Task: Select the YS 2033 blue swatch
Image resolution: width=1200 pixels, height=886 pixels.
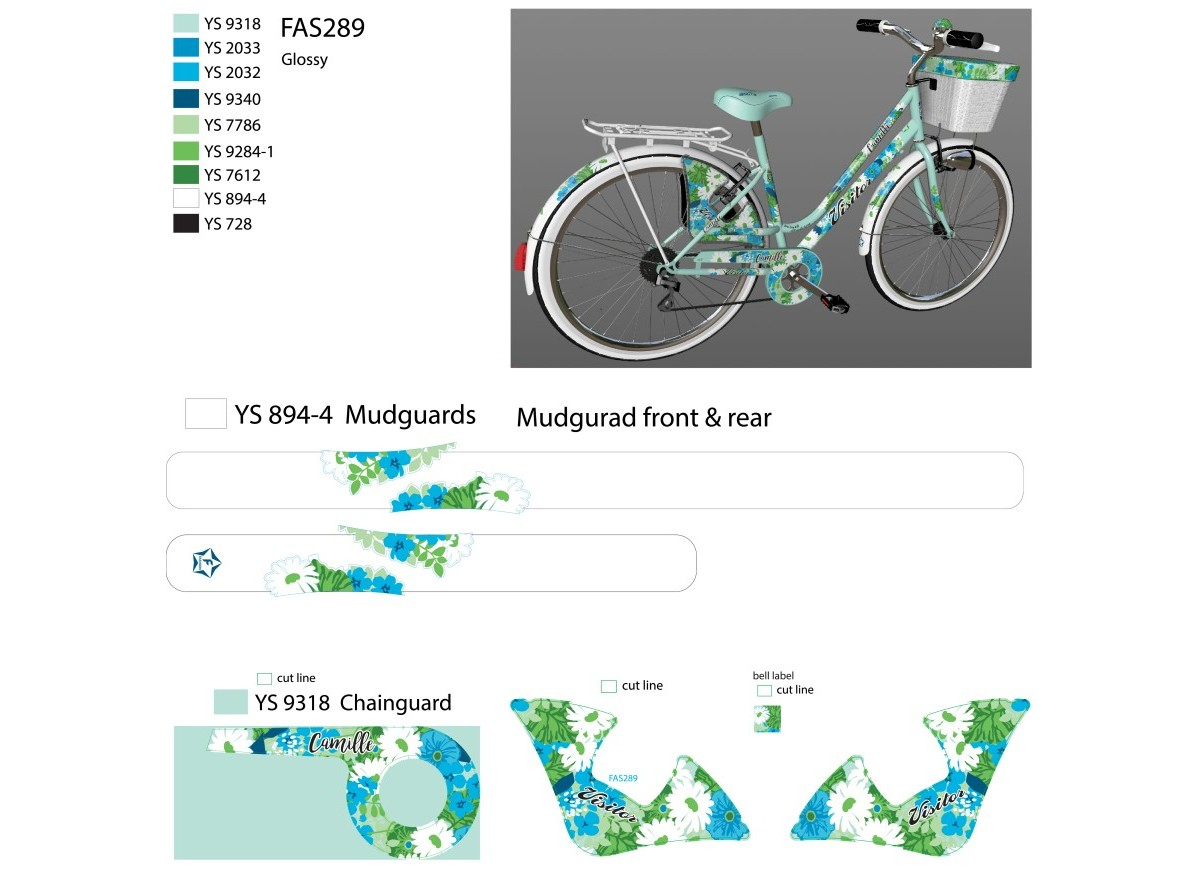Action: click(186, 47)
